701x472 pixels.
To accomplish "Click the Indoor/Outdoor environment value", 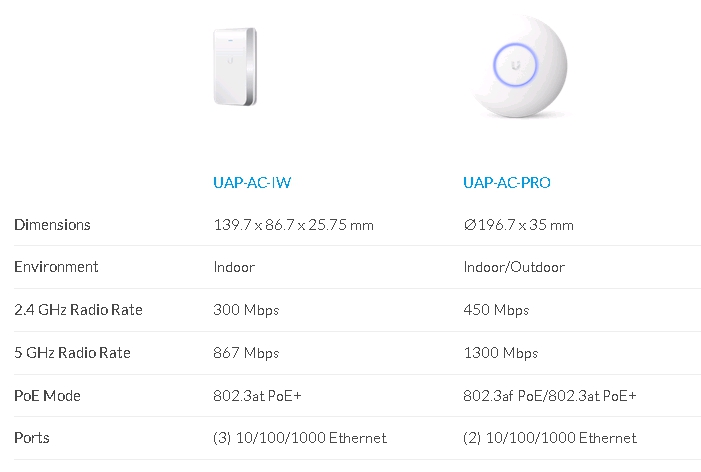I will 514,267.
